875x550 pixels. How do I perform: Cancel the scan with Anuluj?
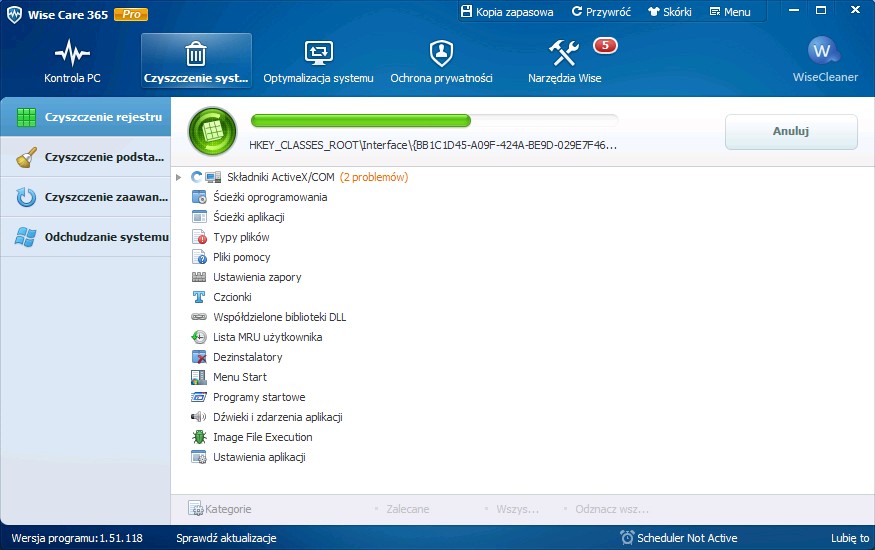coord(791,131)
